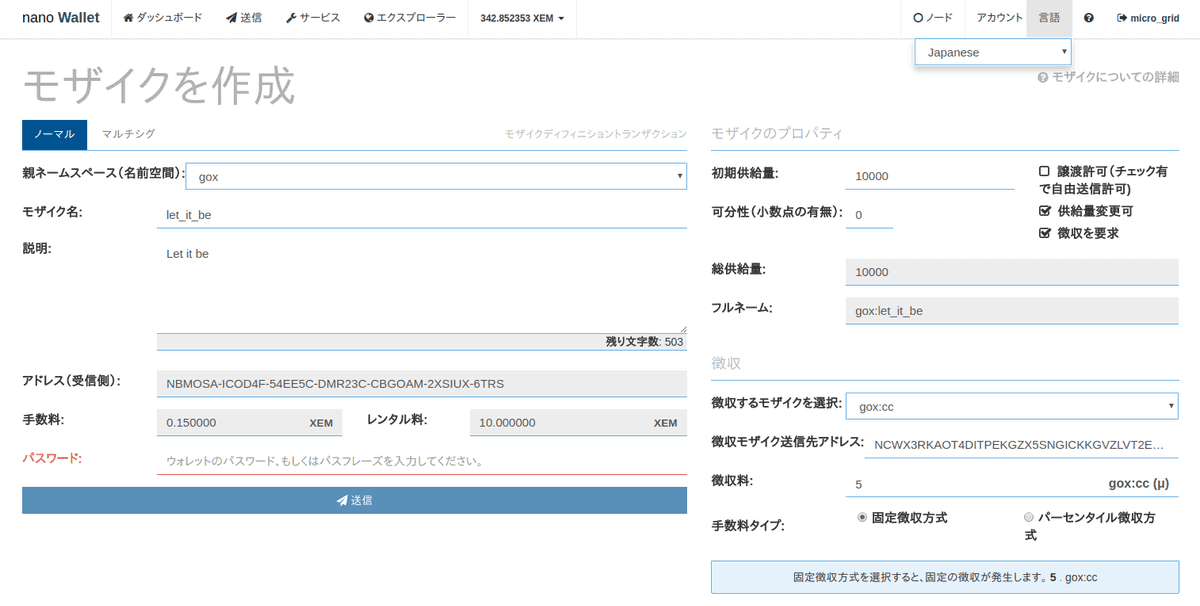Uncheck the 供給量変更可 checkbox
The image size is (1200, 606).
pyautogui.click(x=1044, y=211)
